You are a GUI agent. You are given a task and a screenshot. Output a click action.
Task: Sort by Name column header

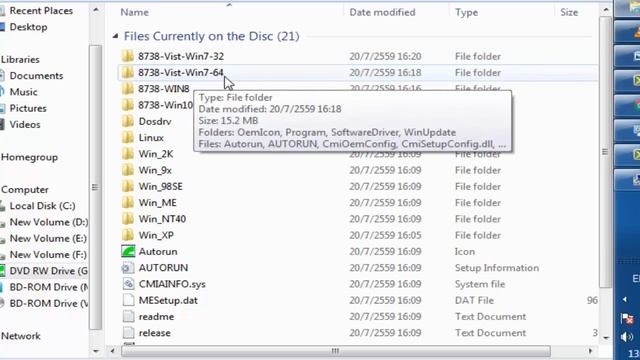135,12
